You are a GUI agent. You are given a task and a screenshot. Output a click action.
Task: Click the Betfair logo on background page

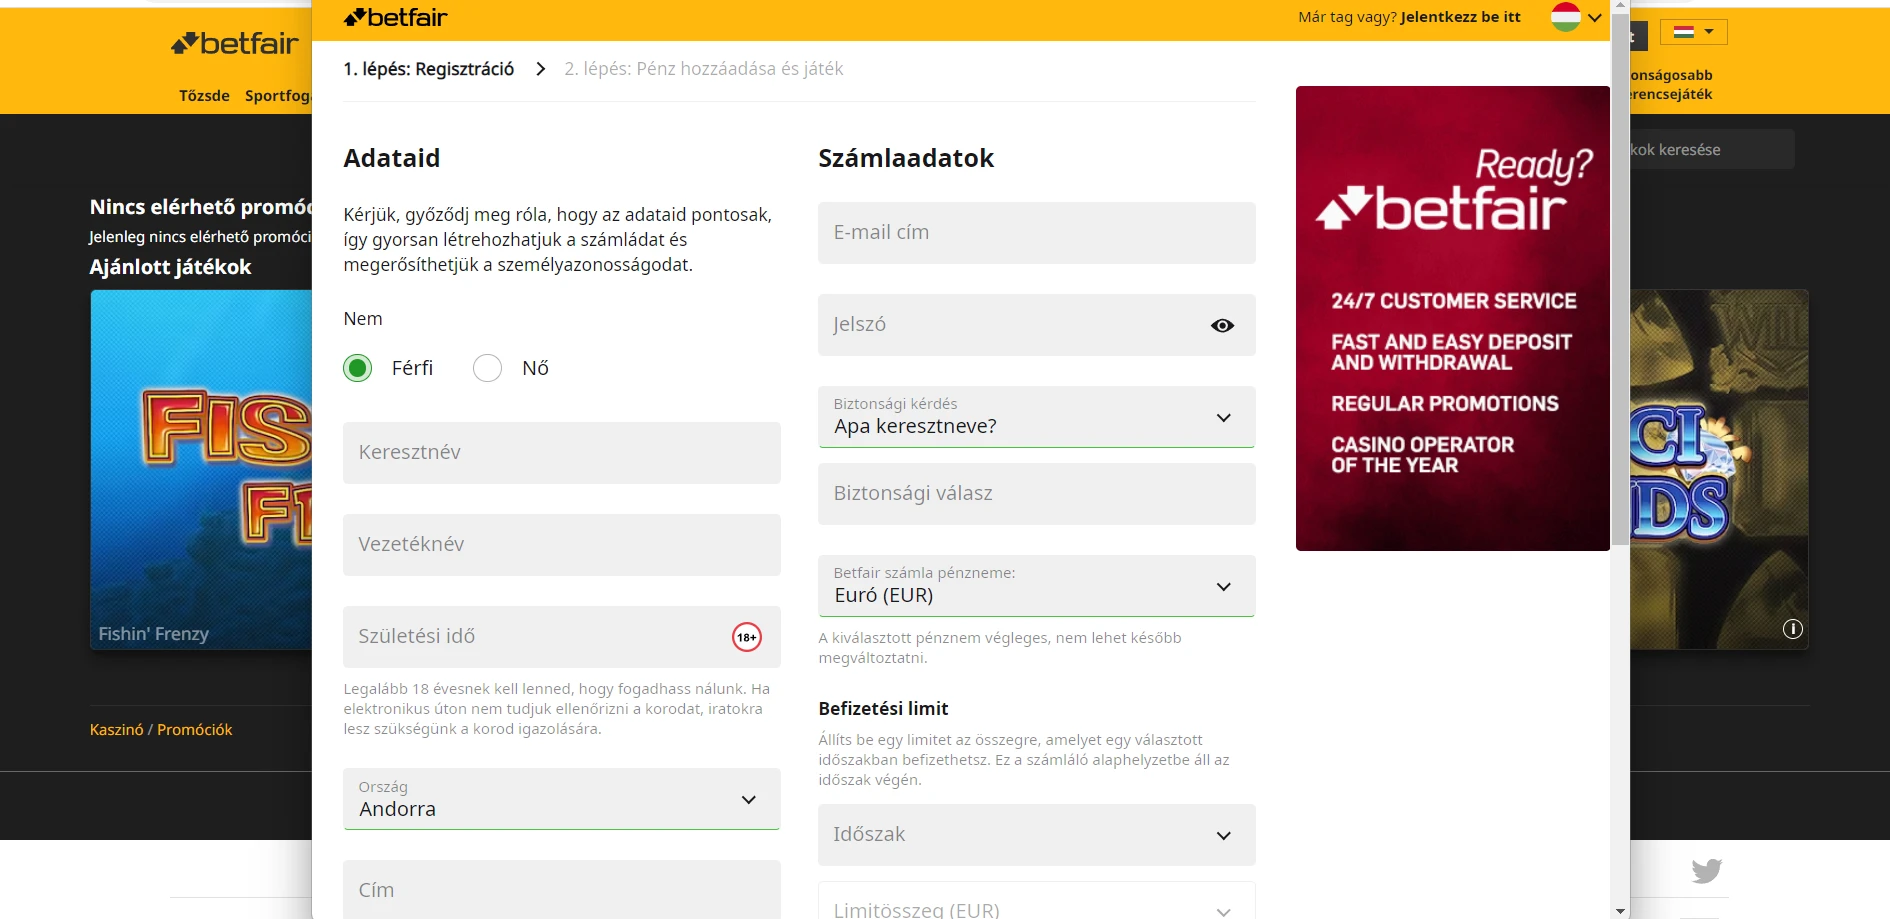tap(235, 43)
